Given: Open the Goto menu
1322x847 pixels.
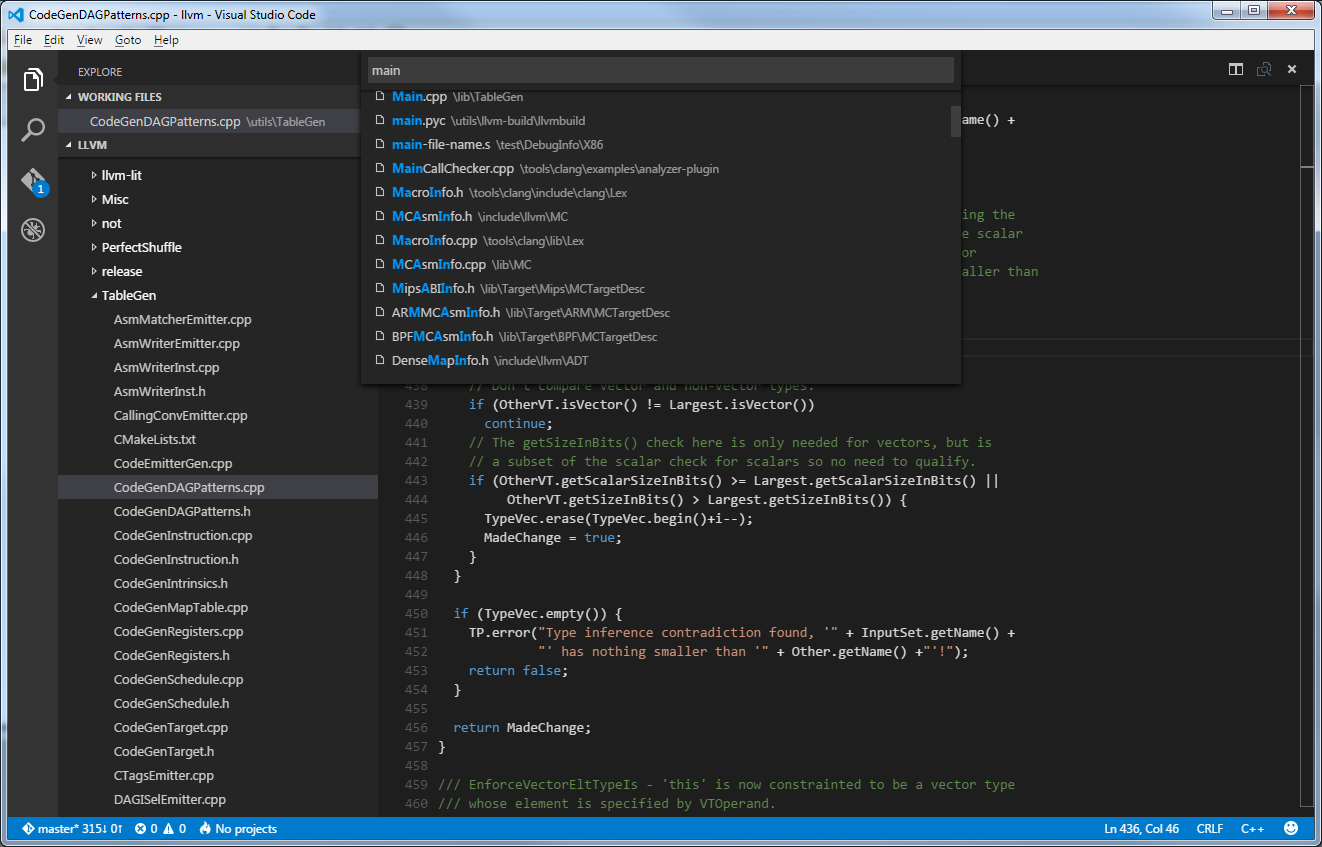Looking at the screenshot, I should pos(127,39).
